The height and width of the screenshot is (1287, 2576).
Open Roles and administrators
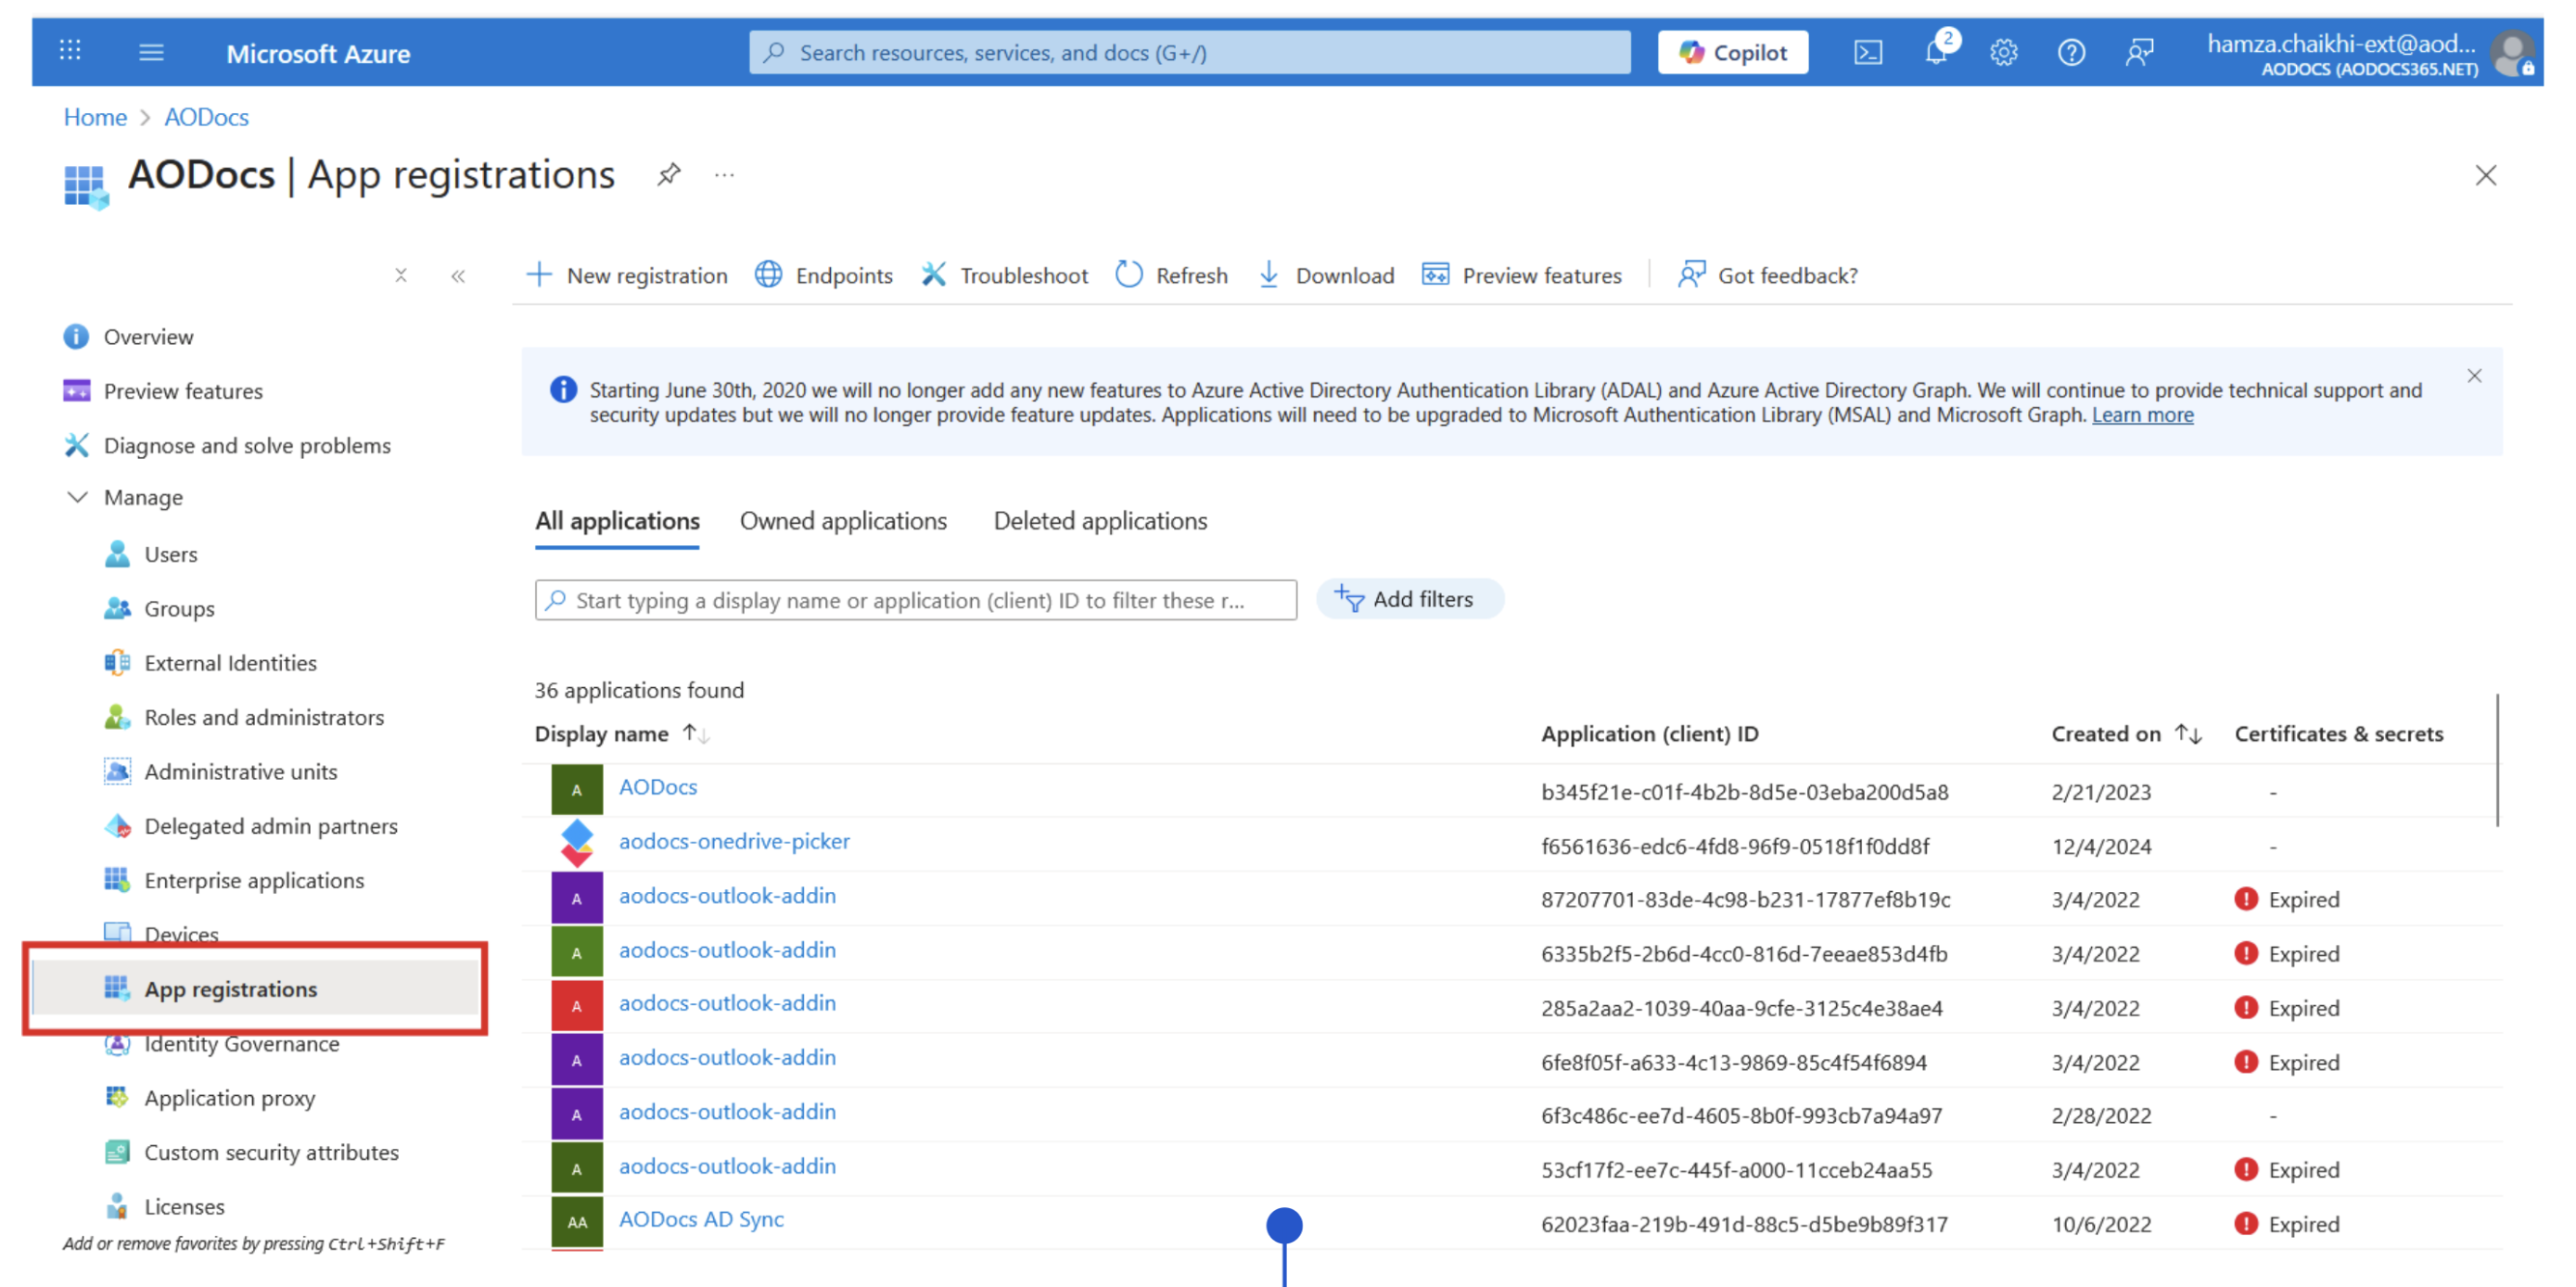[264, 717]
